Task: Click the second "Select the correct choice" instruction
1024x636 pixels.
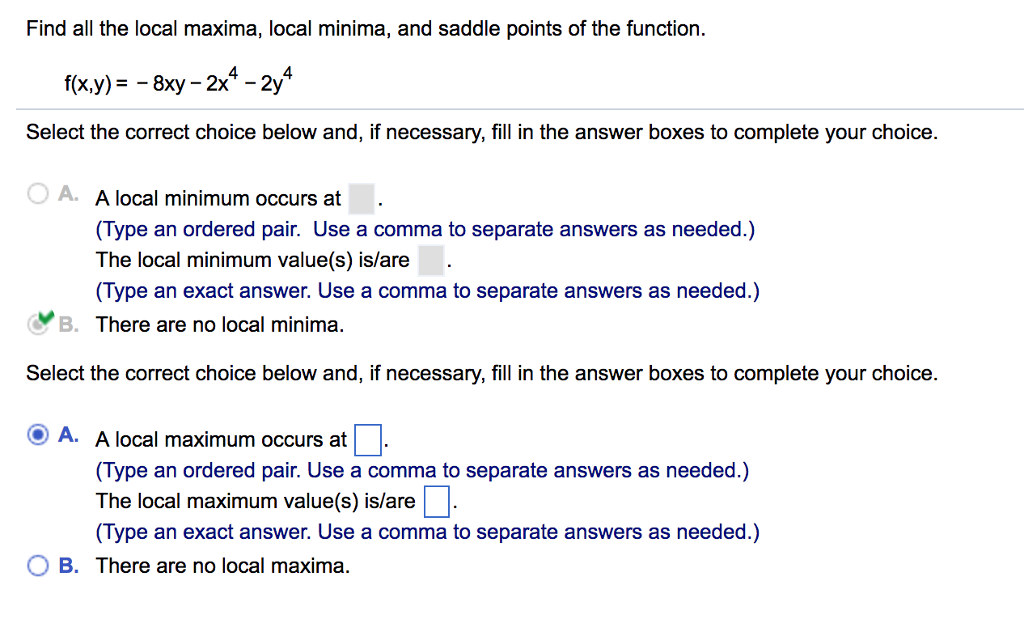Action: pyautogui.click(x=481, y=374)
